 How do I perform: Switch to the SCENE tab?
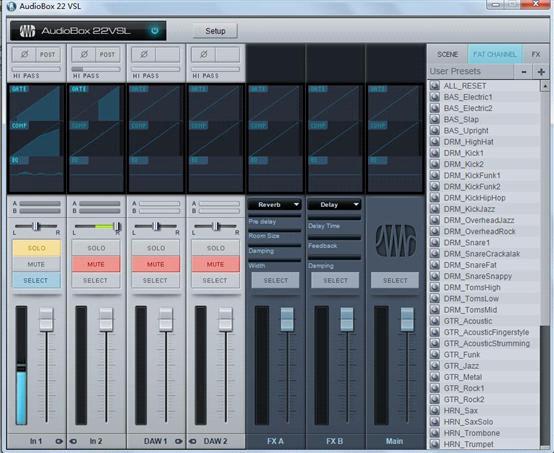click(447, 54)
